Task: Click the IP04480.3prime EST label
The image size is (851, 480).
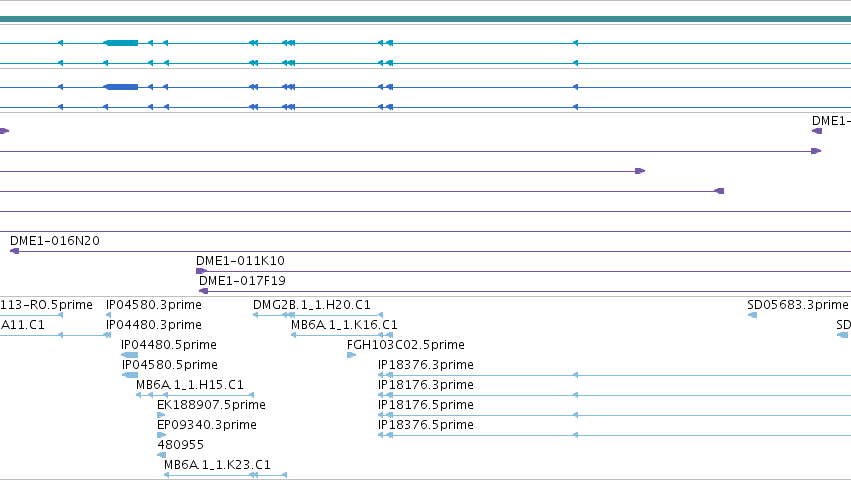Action: [x=154, y=325]
